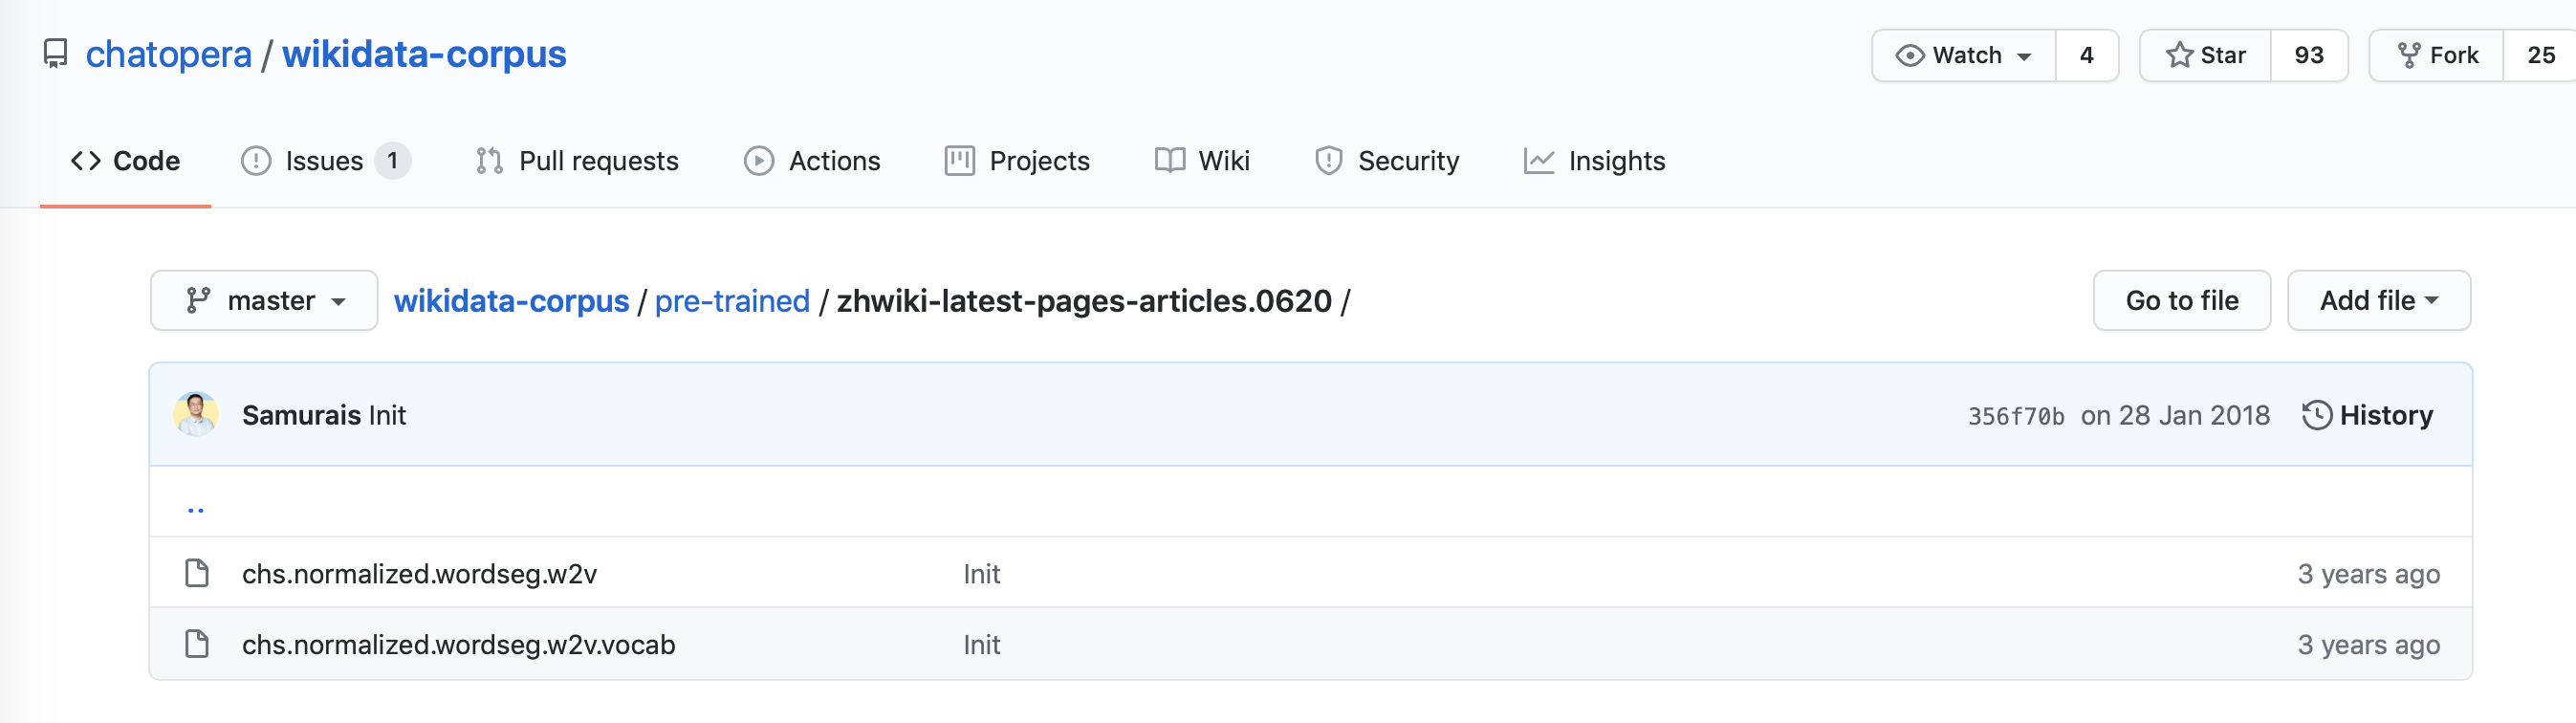Open the Add file dropdown
2576x723 pixels.
coord(2379,300)
